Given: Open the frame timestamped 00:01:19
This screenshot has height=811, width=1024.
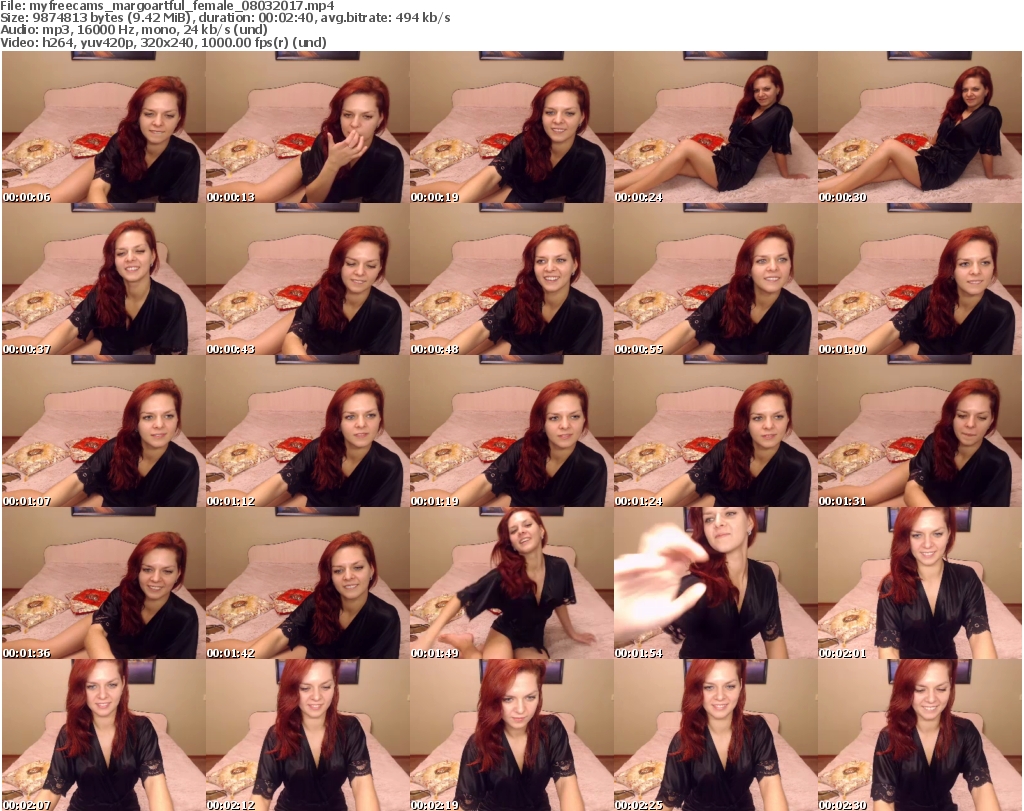Looking at the screenshot, I should (511, 432).
